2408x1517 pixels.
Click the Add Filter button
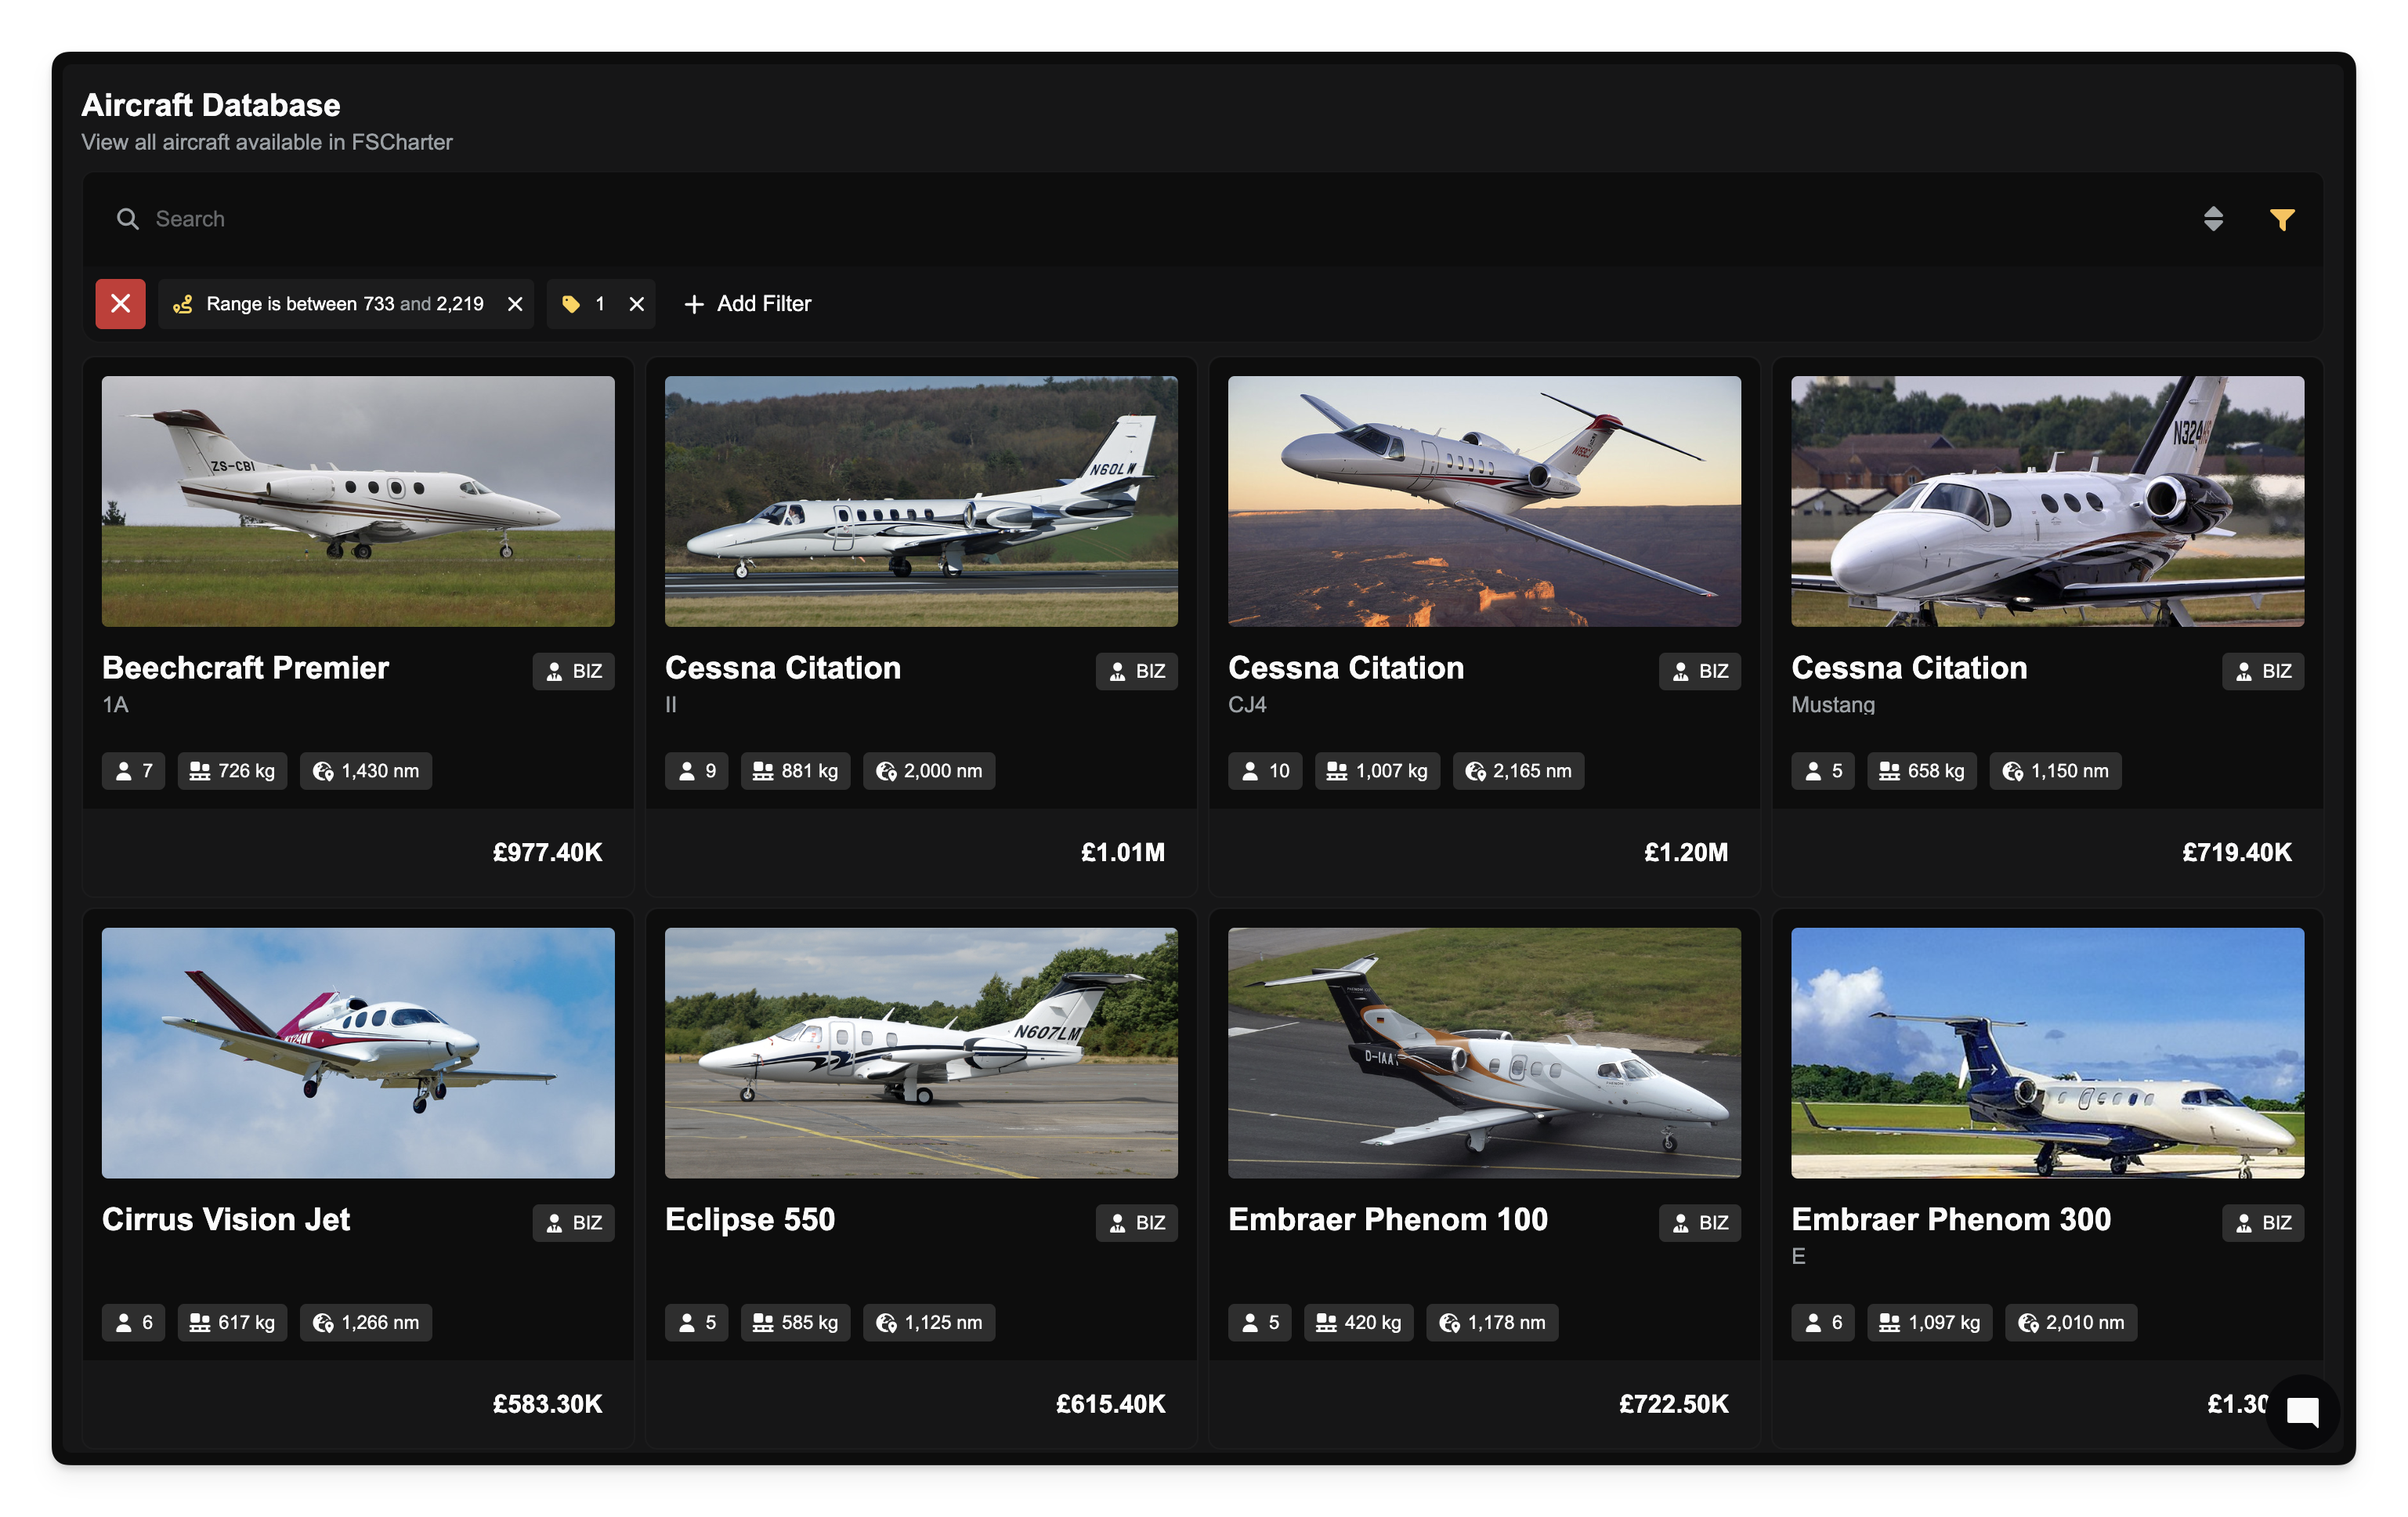pos(747,304)
